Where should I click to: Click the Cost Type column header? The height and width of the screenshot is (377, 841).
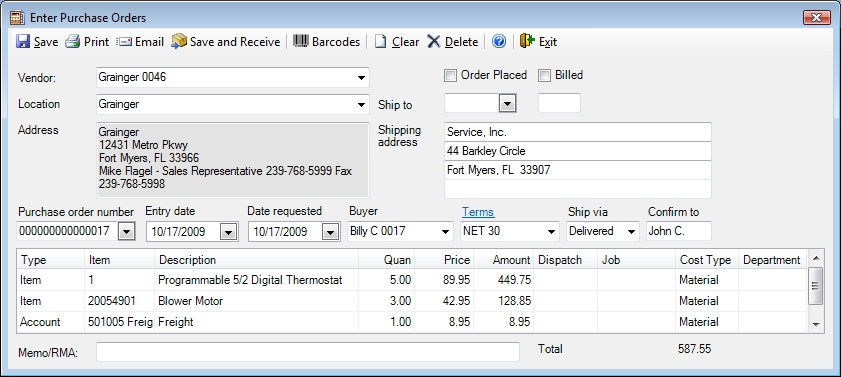(707, 260)
